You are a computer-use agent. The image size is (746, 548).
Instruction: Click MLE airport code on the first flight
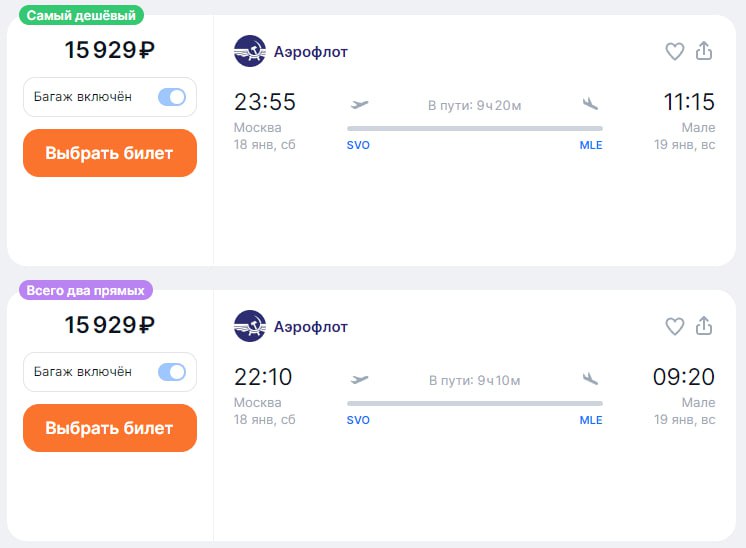[591, 145]
